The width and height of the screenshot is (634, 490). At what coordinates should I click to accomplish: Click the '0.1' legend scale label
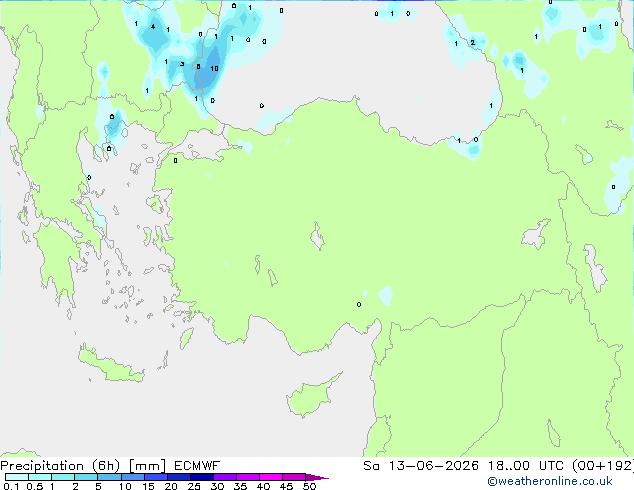tap(11, 486)
